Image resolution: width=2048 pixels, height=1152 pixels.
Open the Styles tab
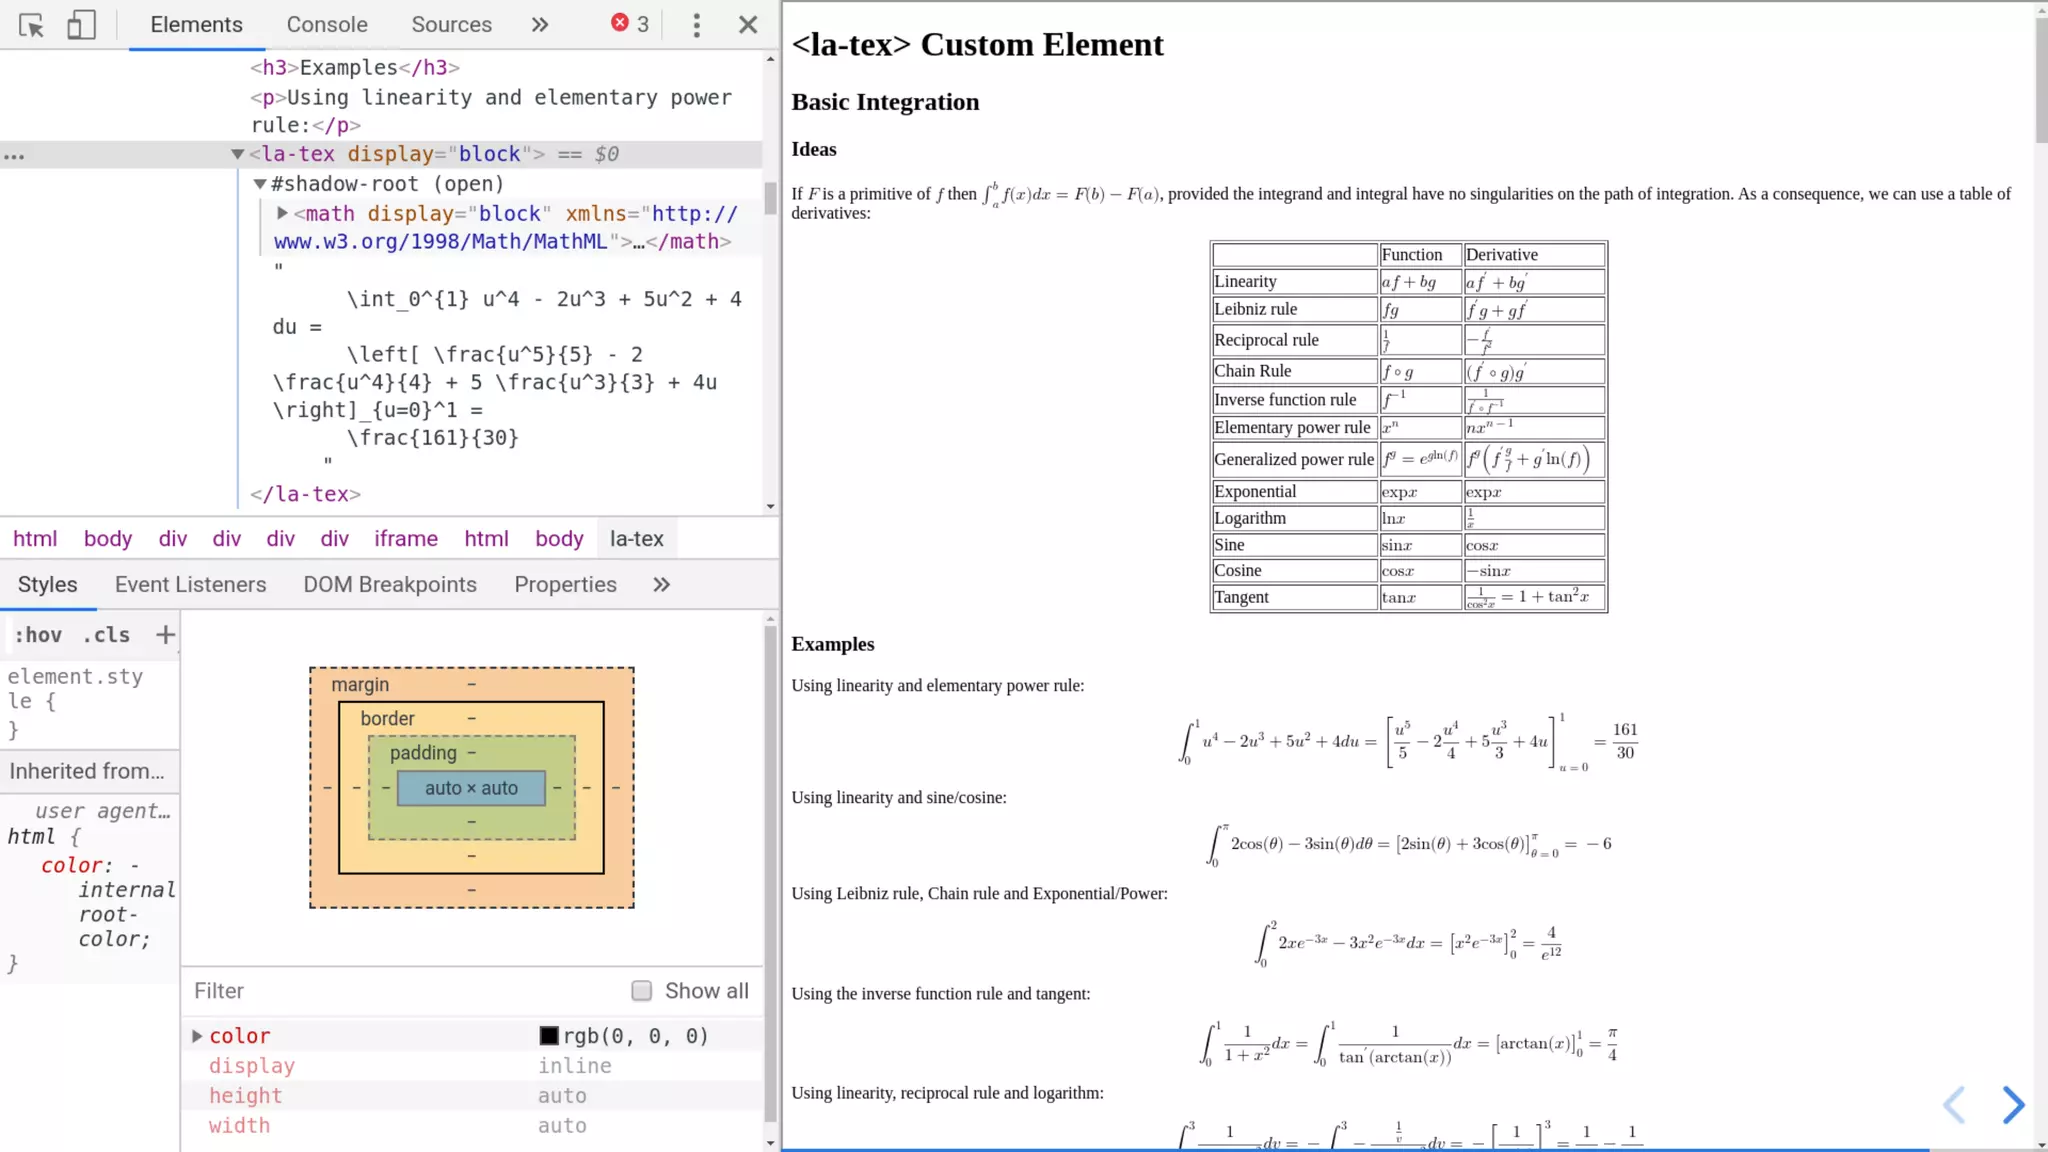[48, 585]
